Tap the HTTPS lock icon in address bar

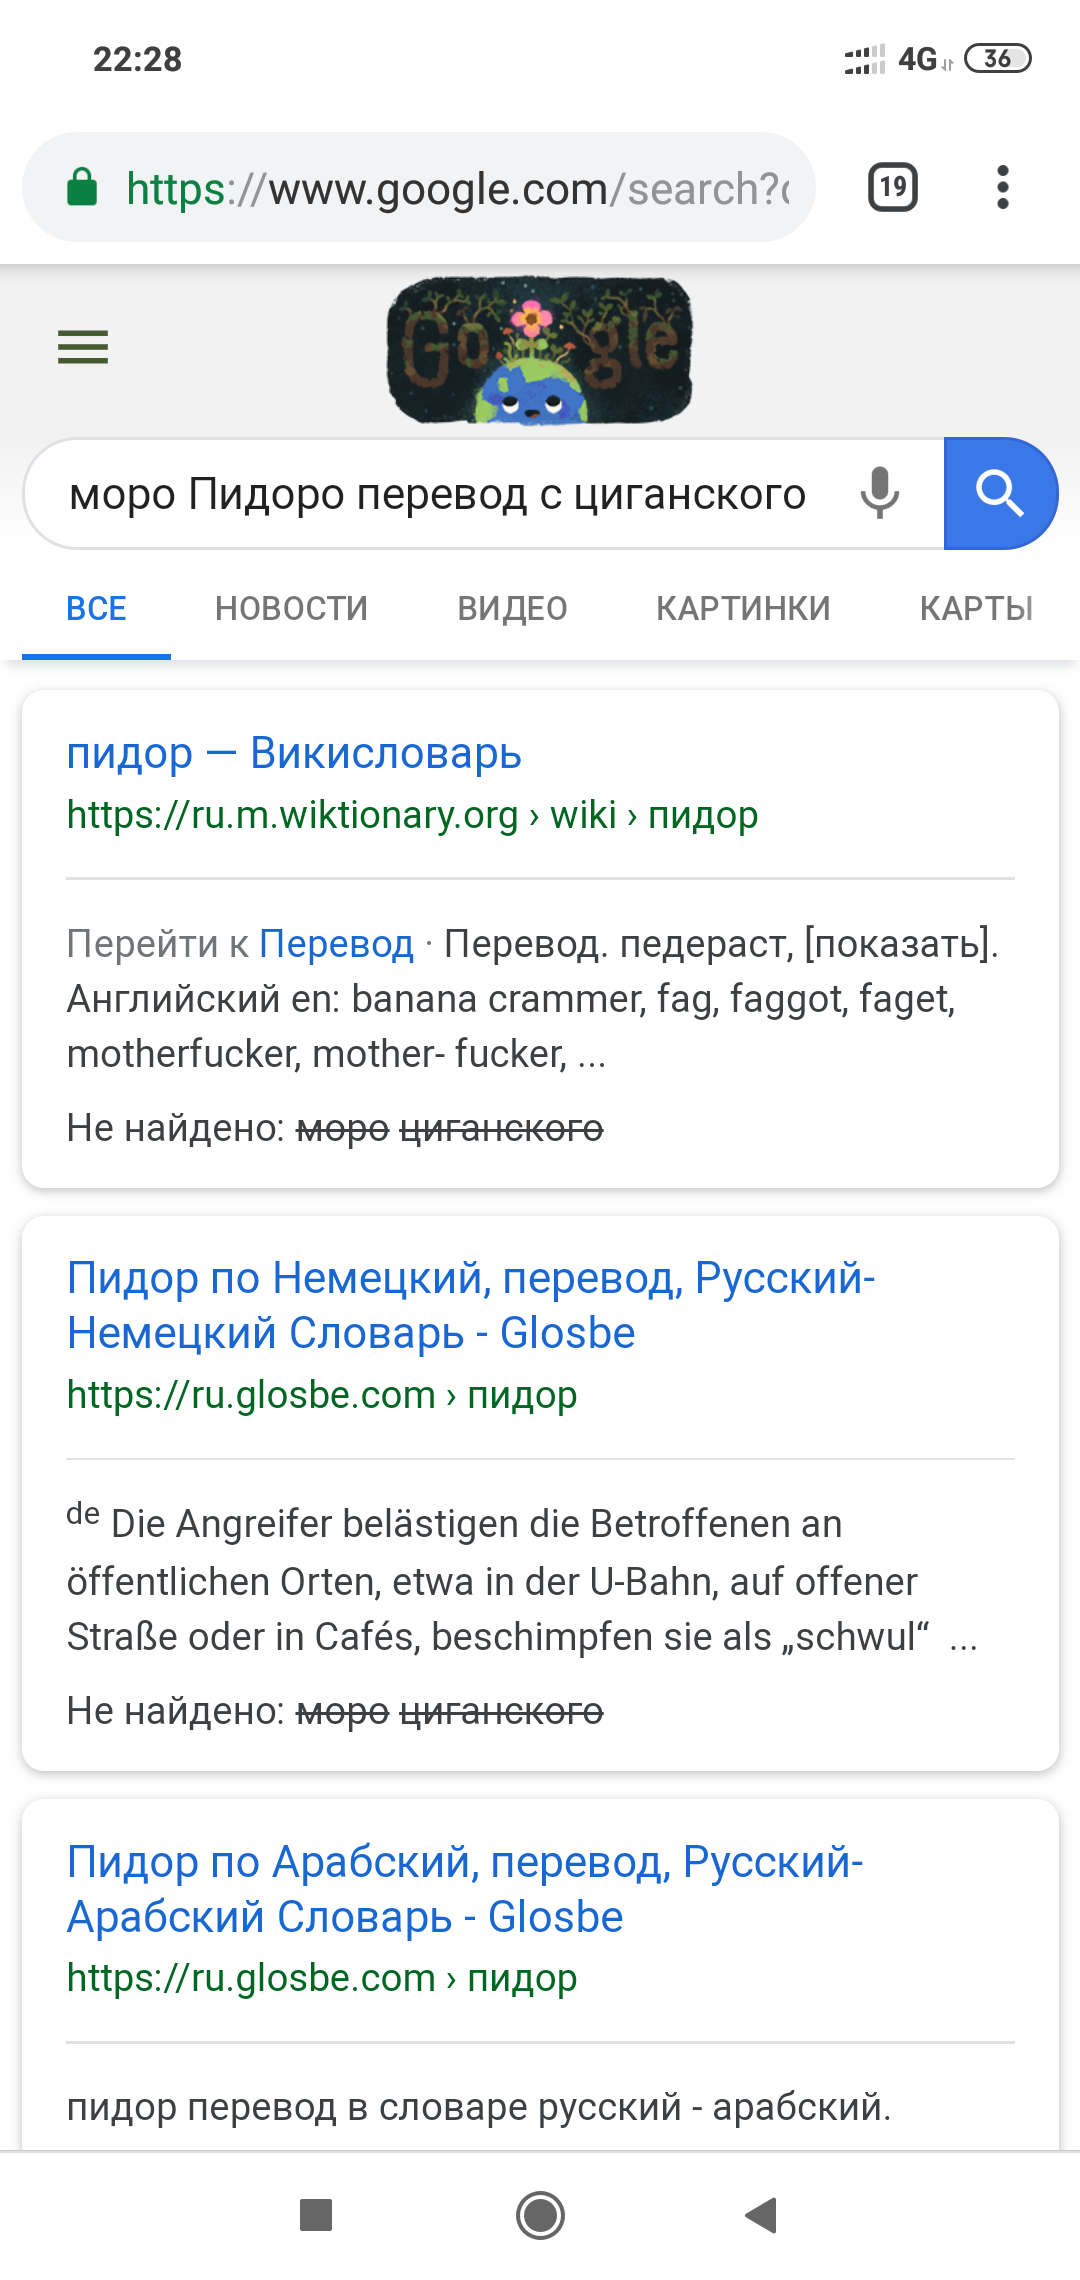[84, 187]
